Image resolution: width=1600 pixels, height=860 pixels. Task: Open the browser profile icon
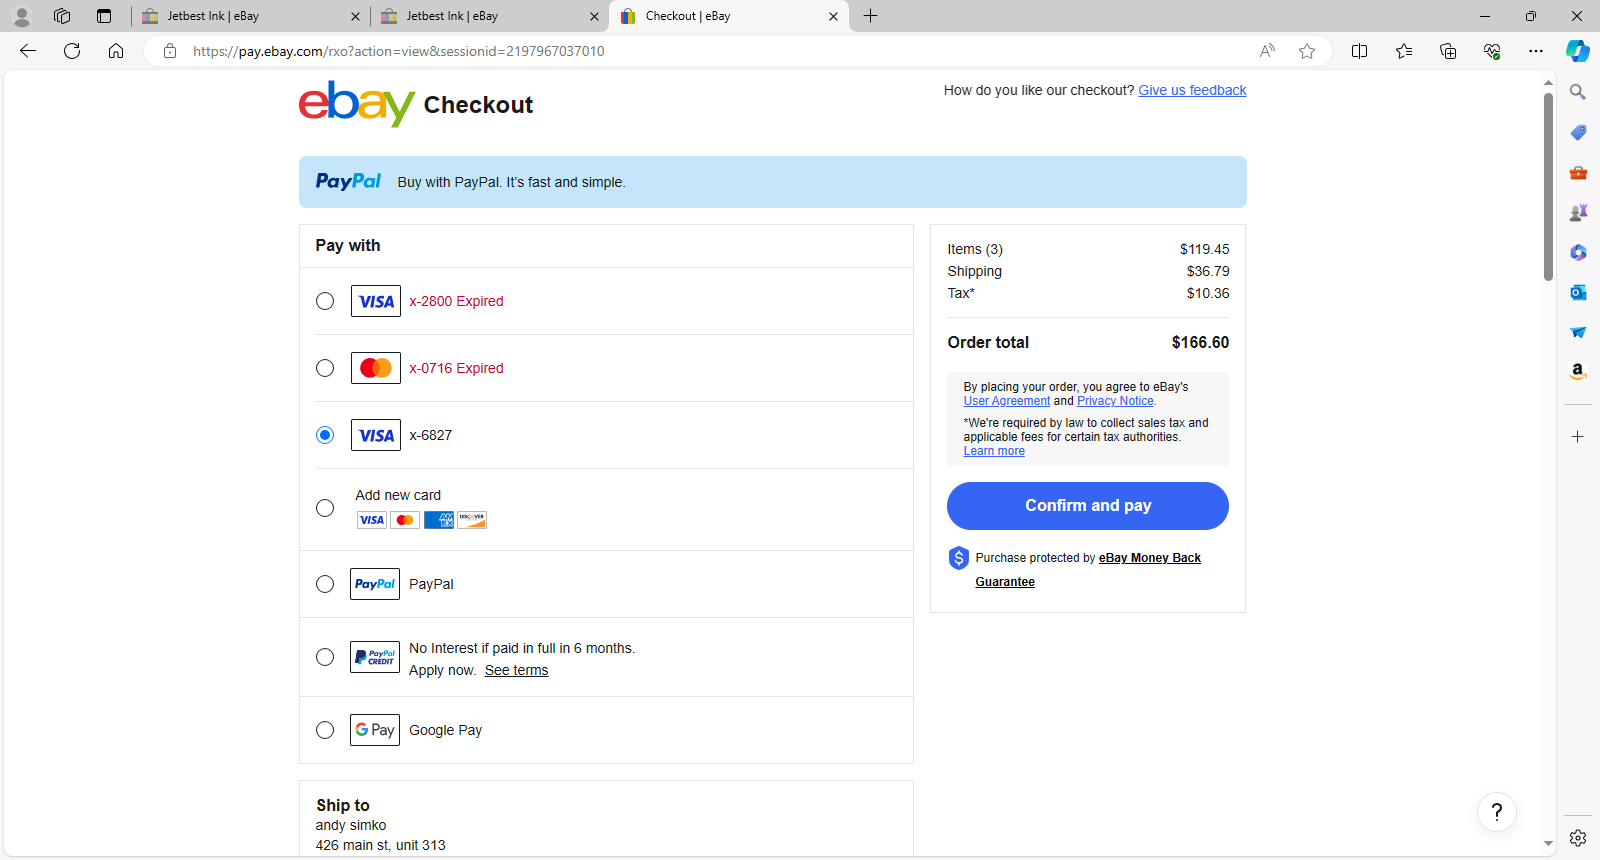[x=22, y=16]
